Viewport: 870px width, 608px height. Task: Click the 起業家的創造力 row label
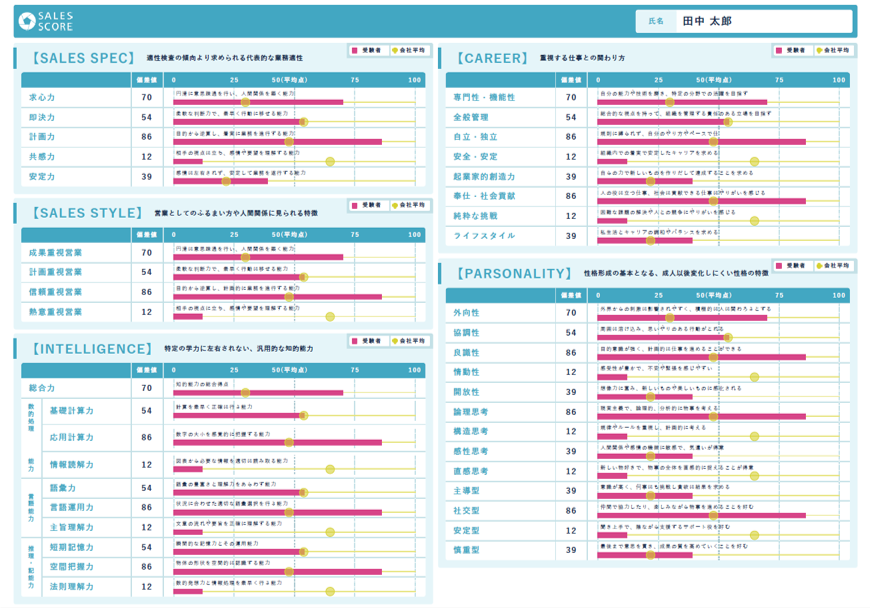pyautogui.click(x=486, y=177)
